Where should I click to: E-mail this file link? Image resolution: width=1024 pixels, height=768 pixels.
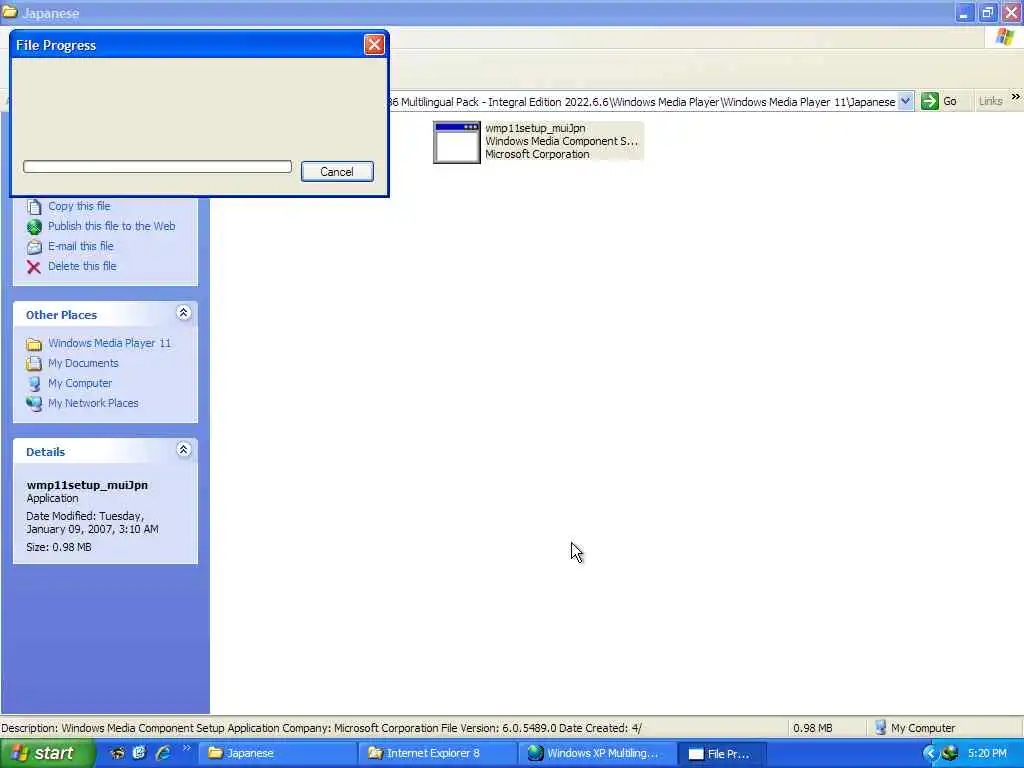[81, 246]
